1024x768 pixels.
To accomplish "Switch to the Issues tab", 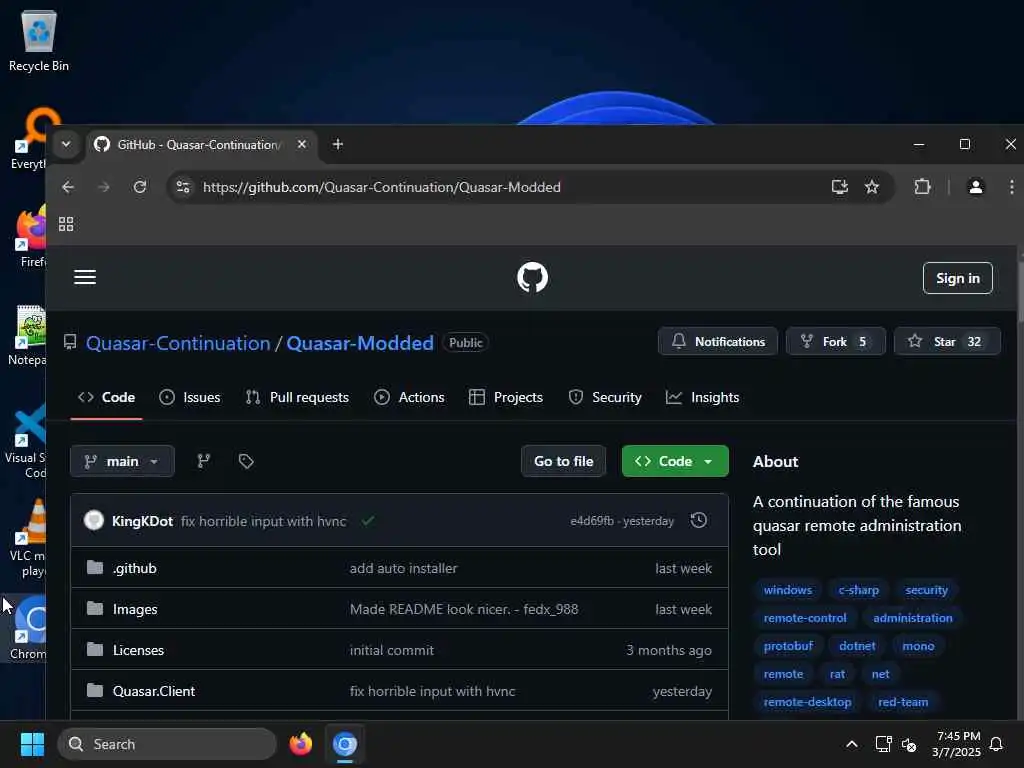I will [x=189, y=397].
